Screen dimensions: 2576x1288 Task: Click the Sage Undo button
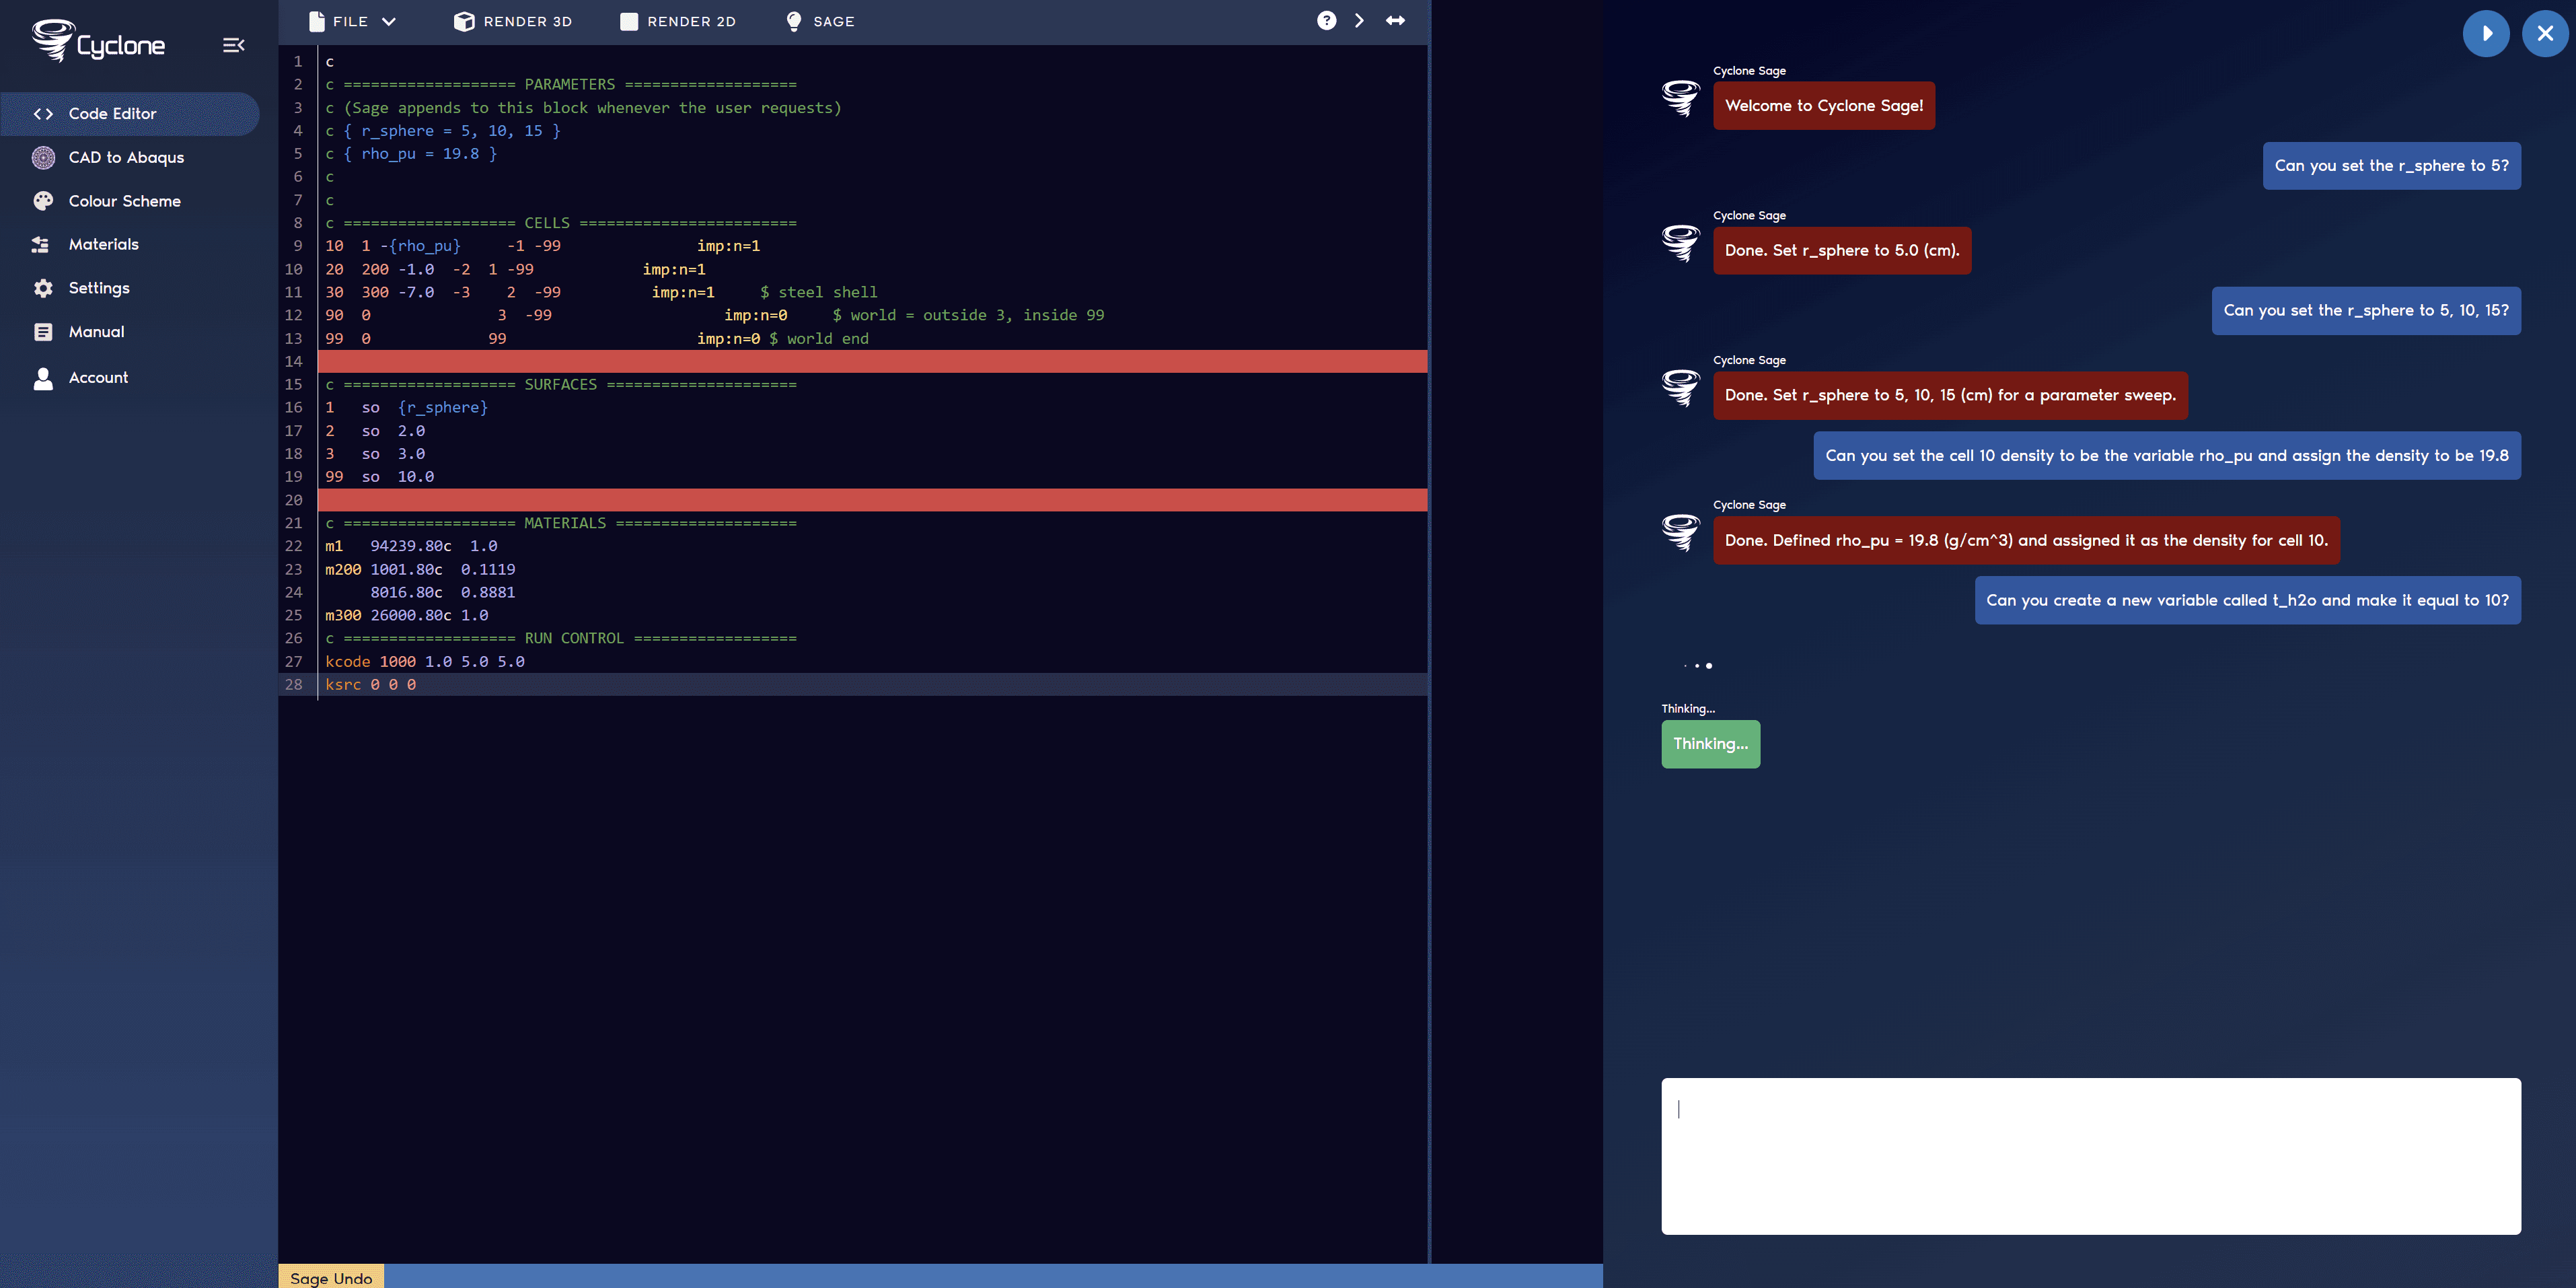pos(331,1277)
